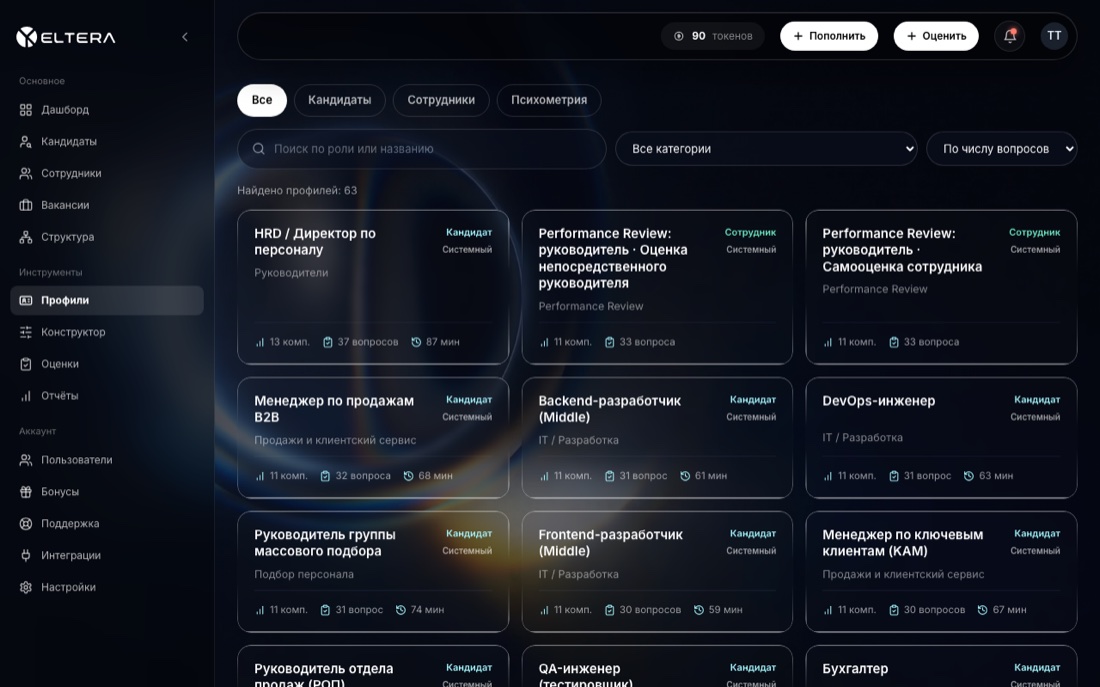The width and height of the screenshot is (1100, 687).
Task: Open the Бухгалтер profile card
Action: (941, 666)
